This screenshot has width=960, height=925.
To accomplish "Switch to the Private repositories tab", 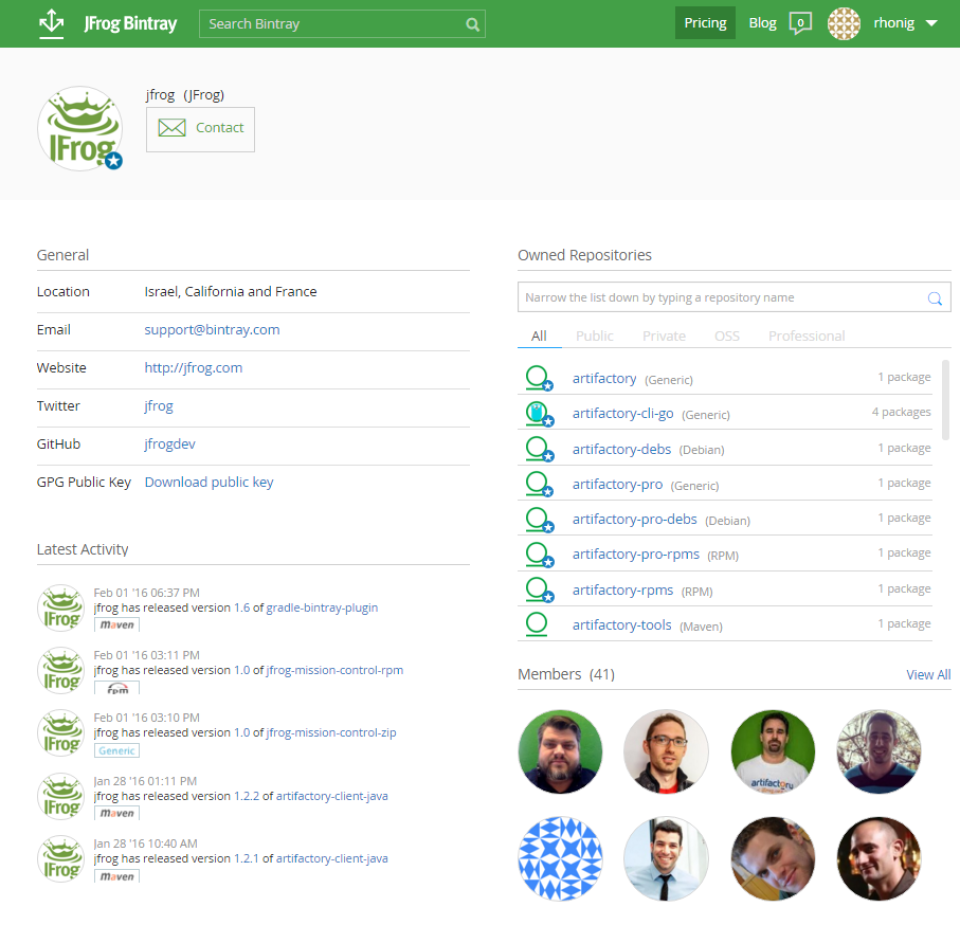I will point(664,336).
